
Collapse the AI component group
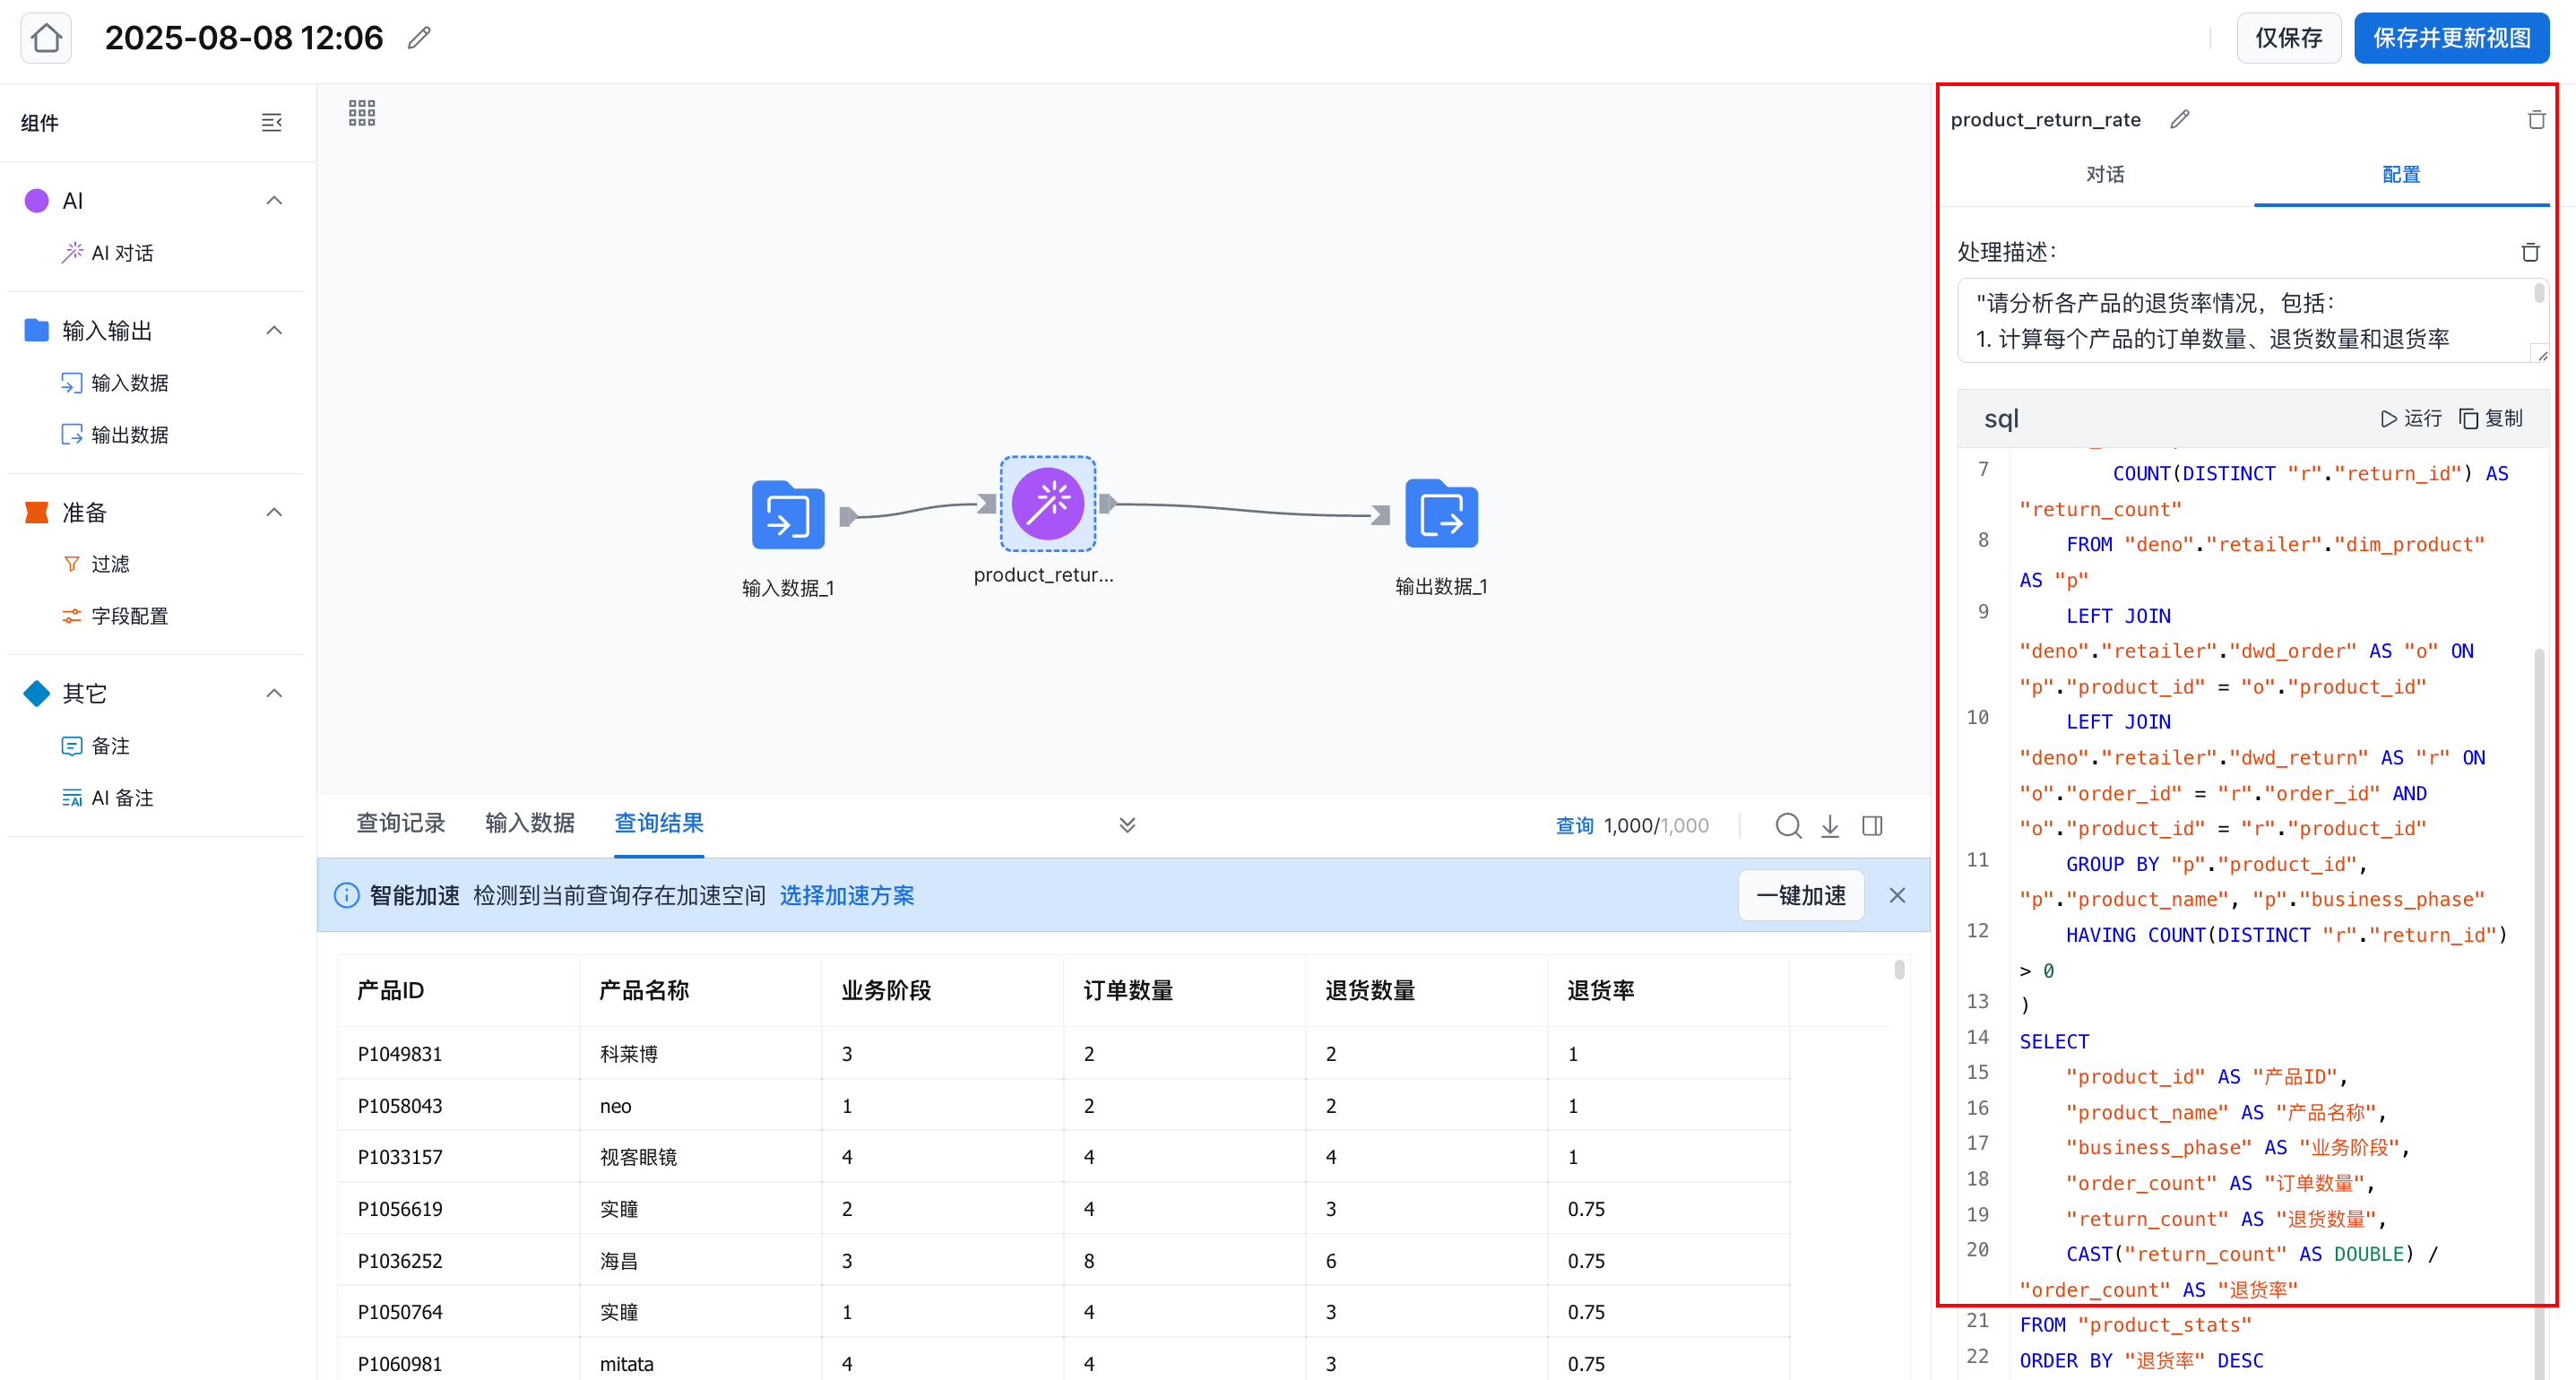(274, 201)
